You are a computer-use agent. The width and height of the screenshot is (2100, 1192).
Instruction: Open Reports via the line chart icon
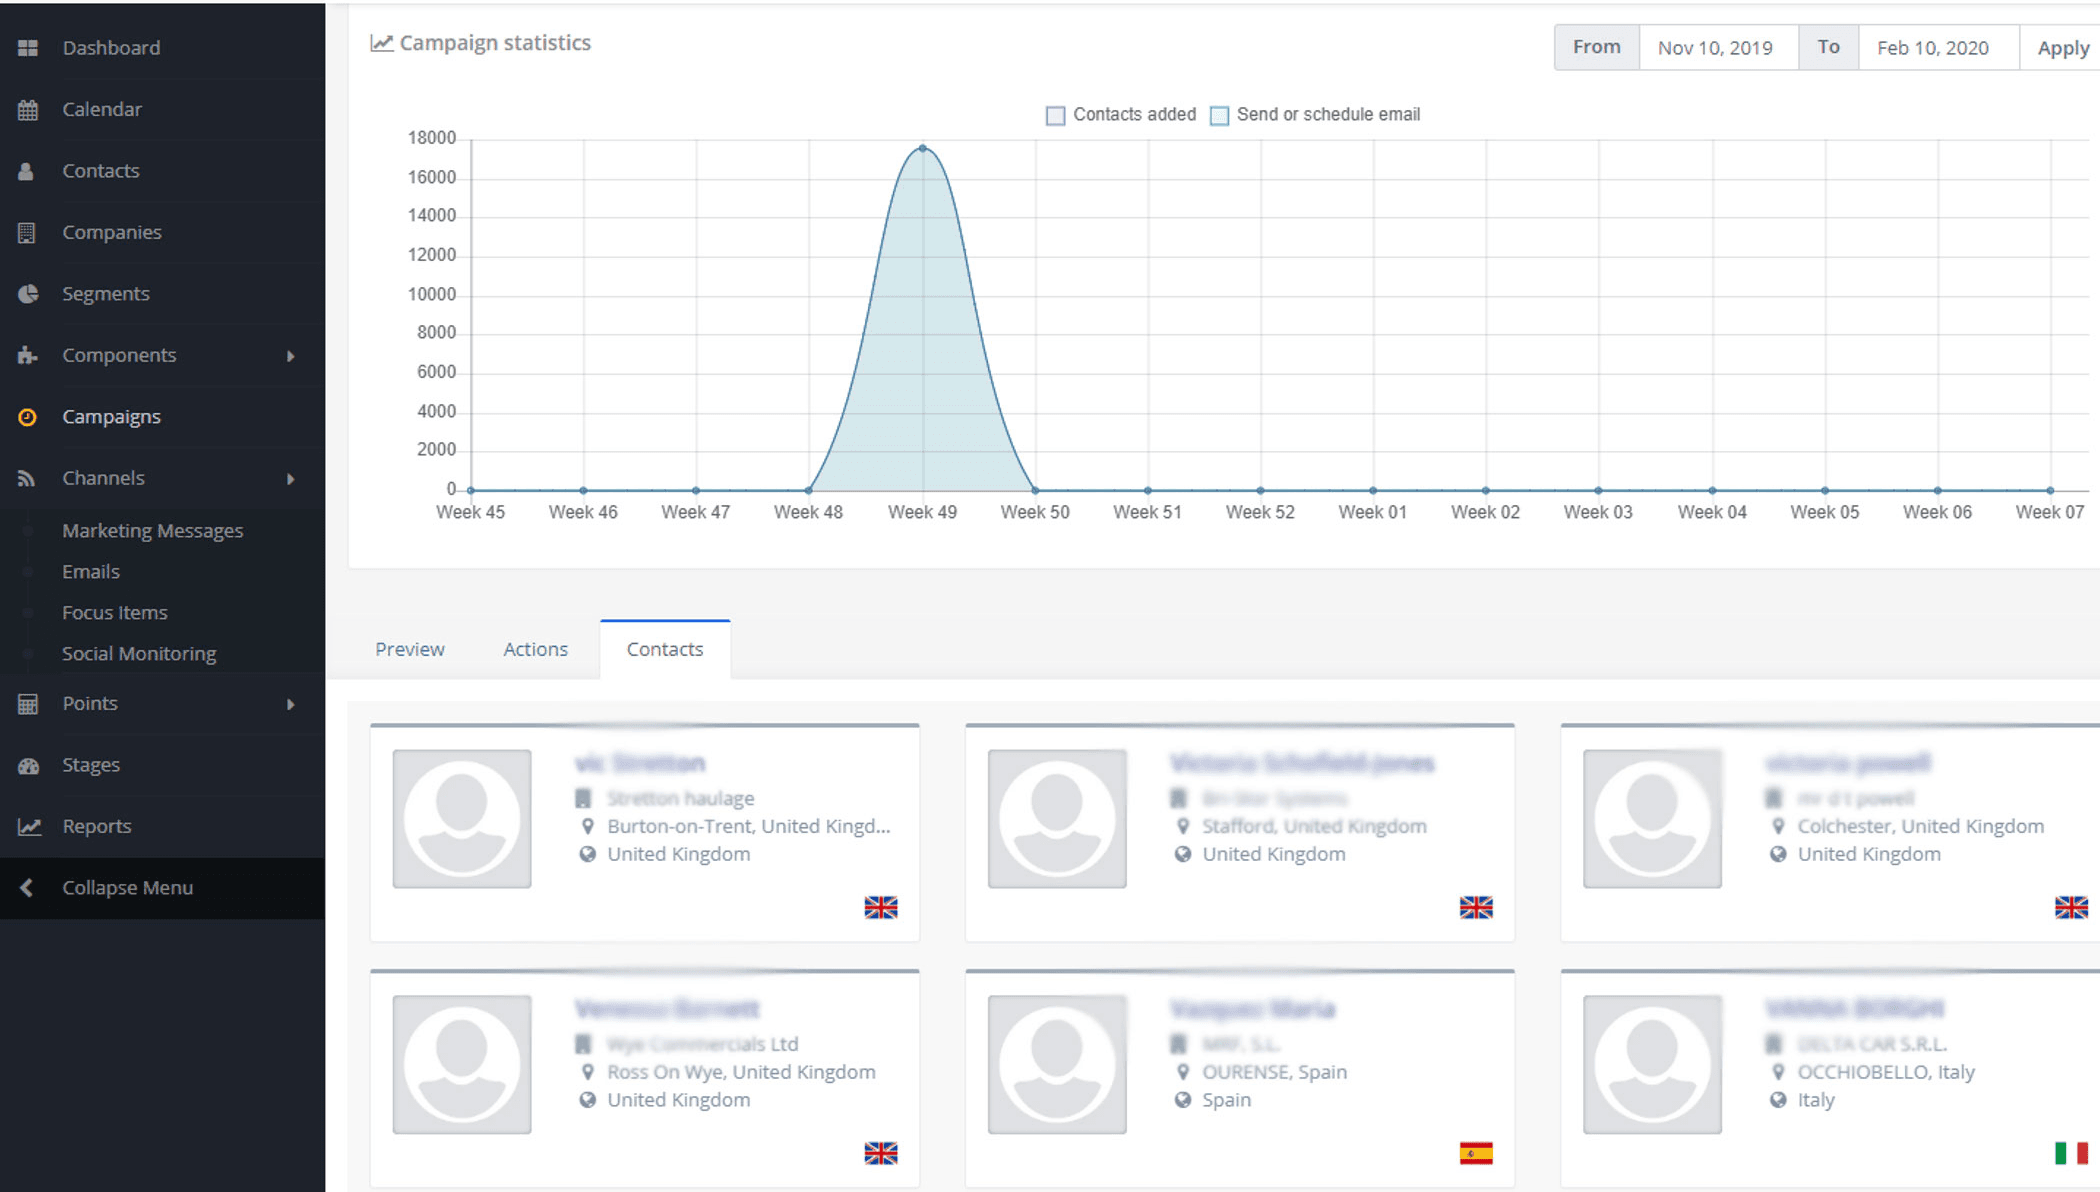point(29,827)
